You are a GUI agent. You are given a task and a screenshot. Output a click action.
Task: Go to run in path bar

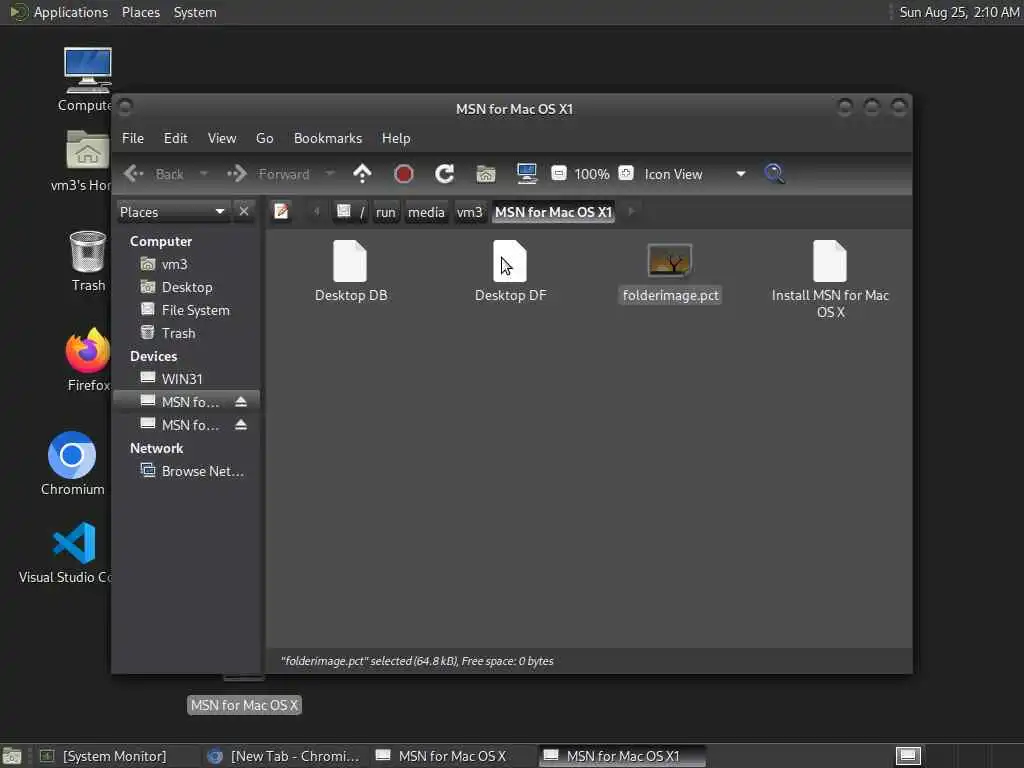click(x=386, y=212)
